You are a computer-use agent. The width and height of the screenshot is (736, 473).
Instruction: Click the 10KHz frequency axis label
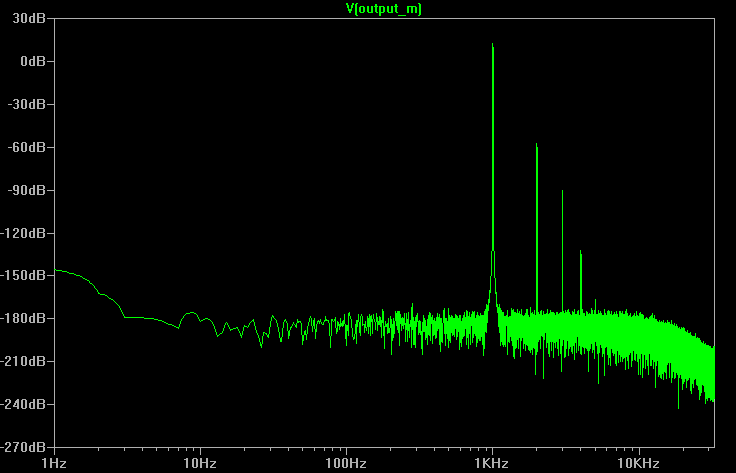(x=638, y=464)
